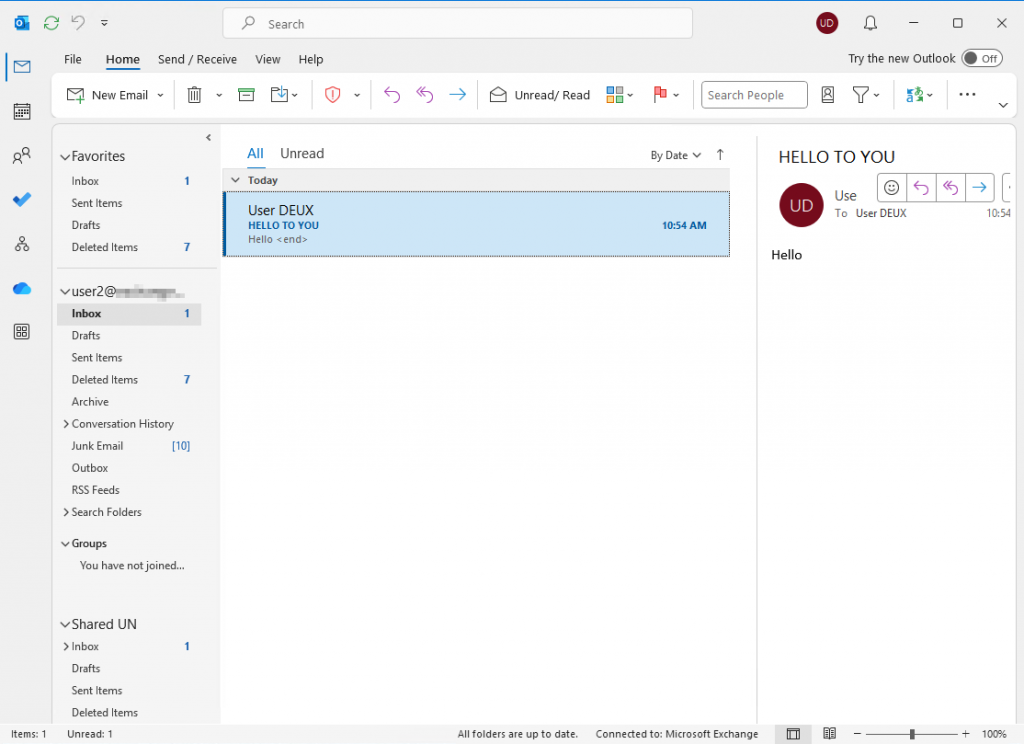Viewport: 1024px width, 744px height.
Task: Forward the message using the Forward arrow icon
Action: (x=457, y=94)
